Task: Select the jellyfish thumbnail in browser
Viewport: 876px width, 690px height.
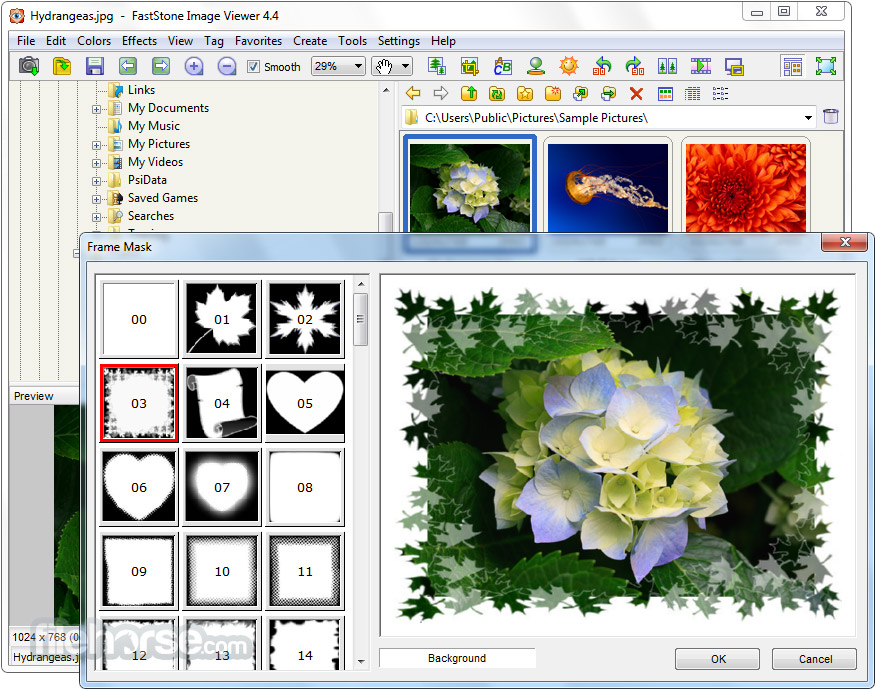Action: [x=607, y=187]
